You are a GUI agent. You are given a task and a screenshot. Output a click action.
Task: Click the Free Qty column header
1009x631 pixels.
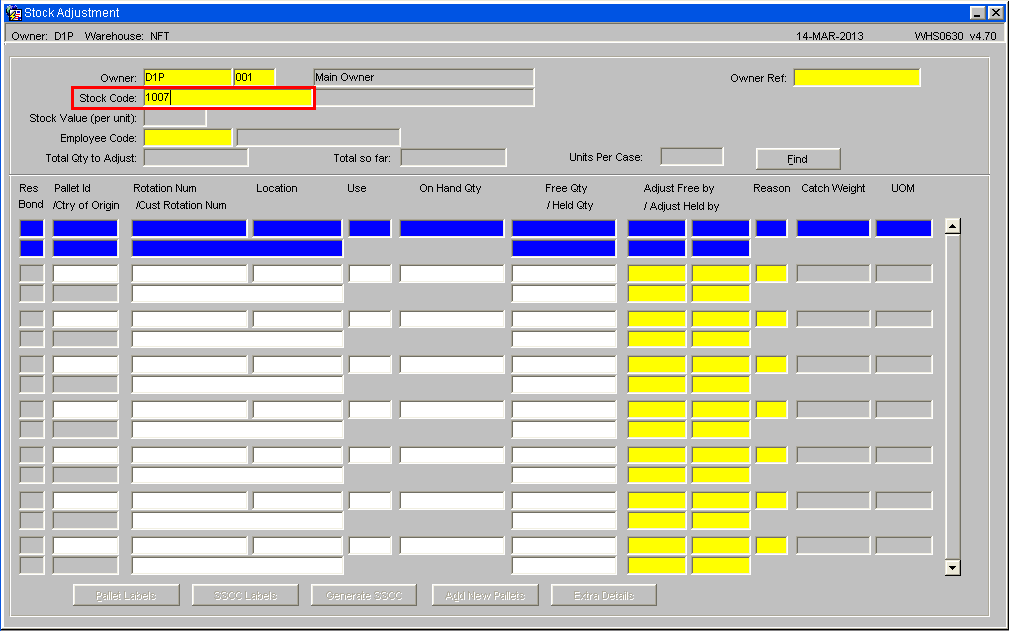pyautogui.click(x=566, y=188)
